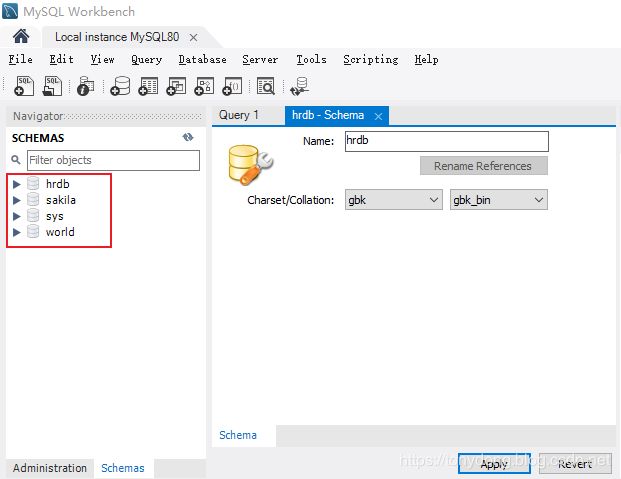Select the sakila schema name
Image resolution: width=621 pixels, height=479 pixels.
click(61, 200)
